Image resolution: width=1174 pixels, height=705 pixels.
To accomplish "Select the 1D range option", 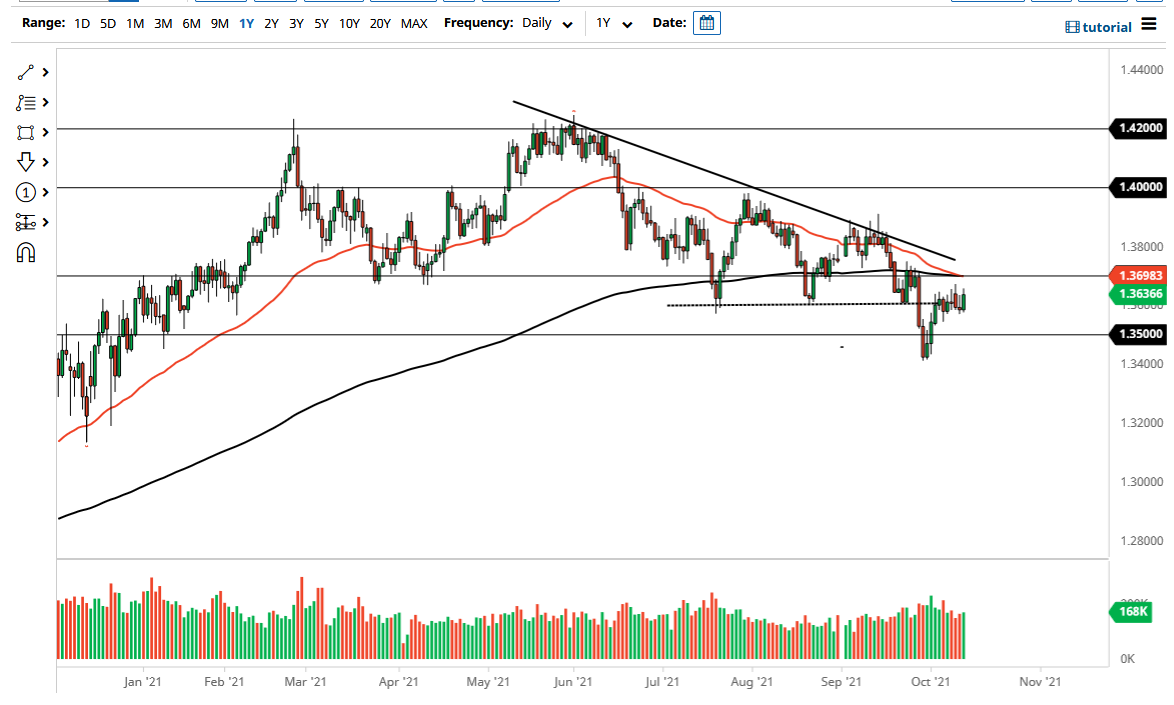I will tap(83, 23).
